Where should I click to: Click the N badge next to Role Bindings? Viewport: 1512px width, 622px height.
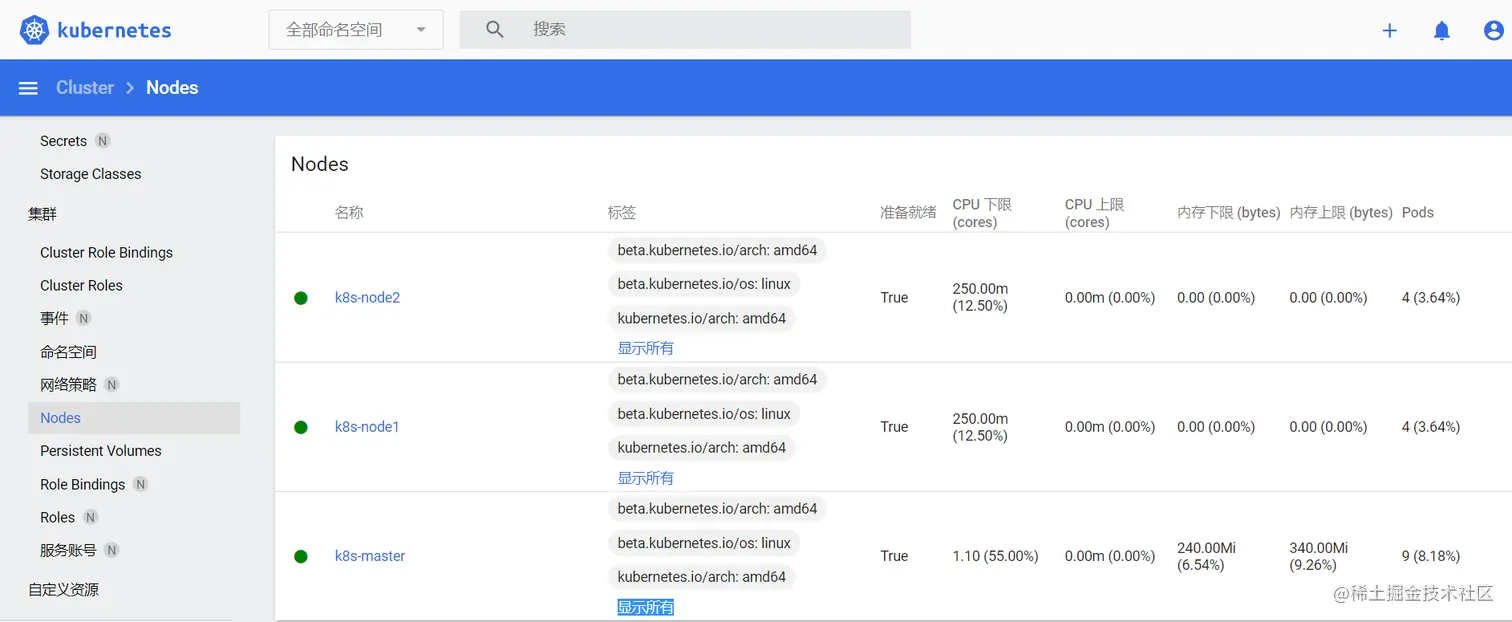(x=141, y=484)
